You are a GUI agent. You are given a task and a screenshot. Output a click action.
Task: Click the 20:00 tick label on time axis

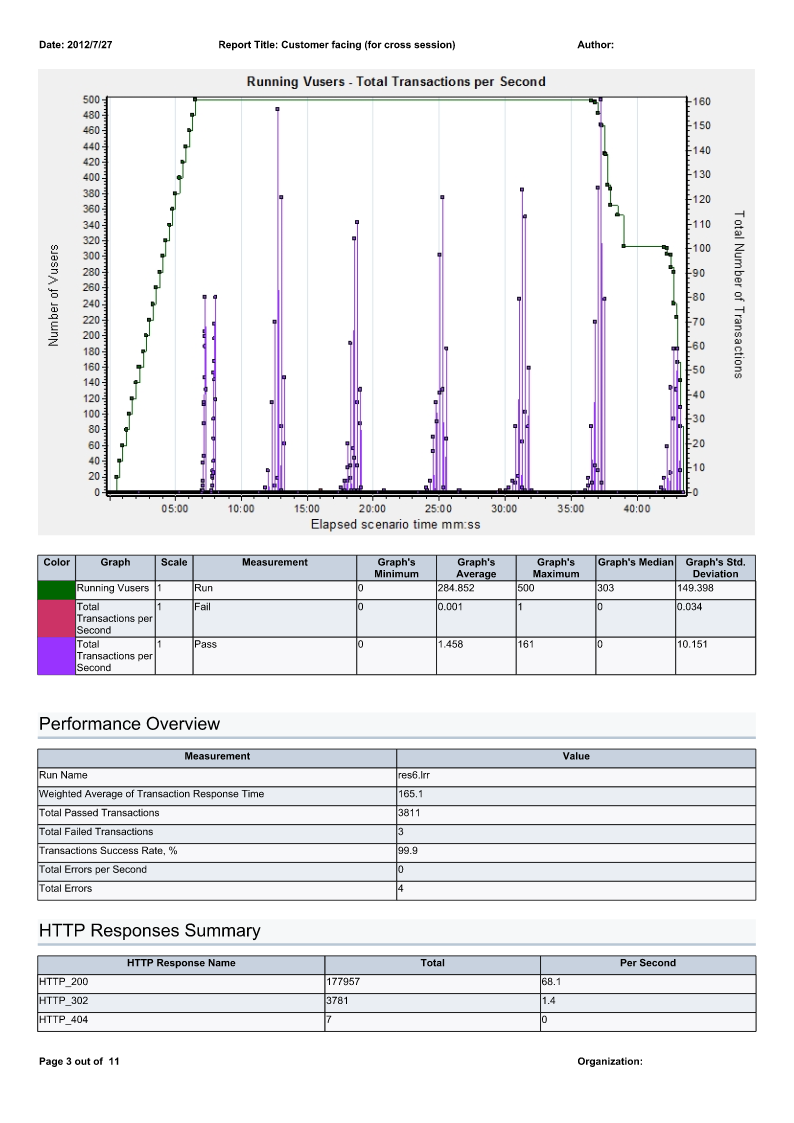point(372,509)
